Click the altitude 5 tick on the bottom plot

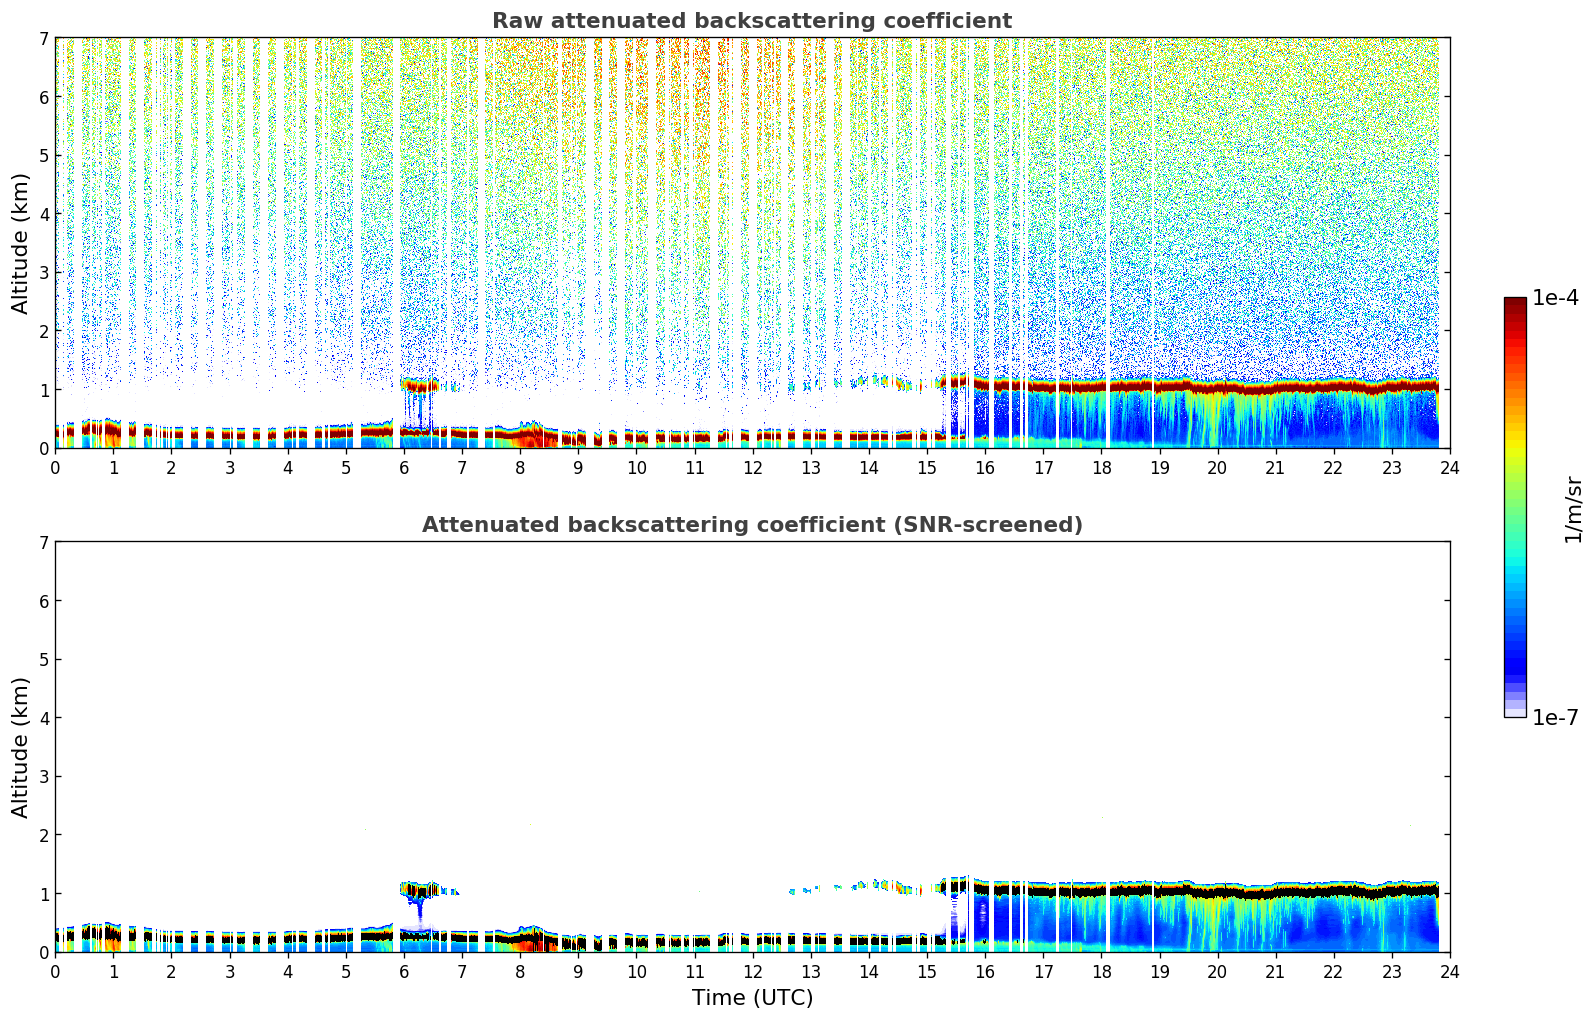pyautogui.click(x=43, y=659)
